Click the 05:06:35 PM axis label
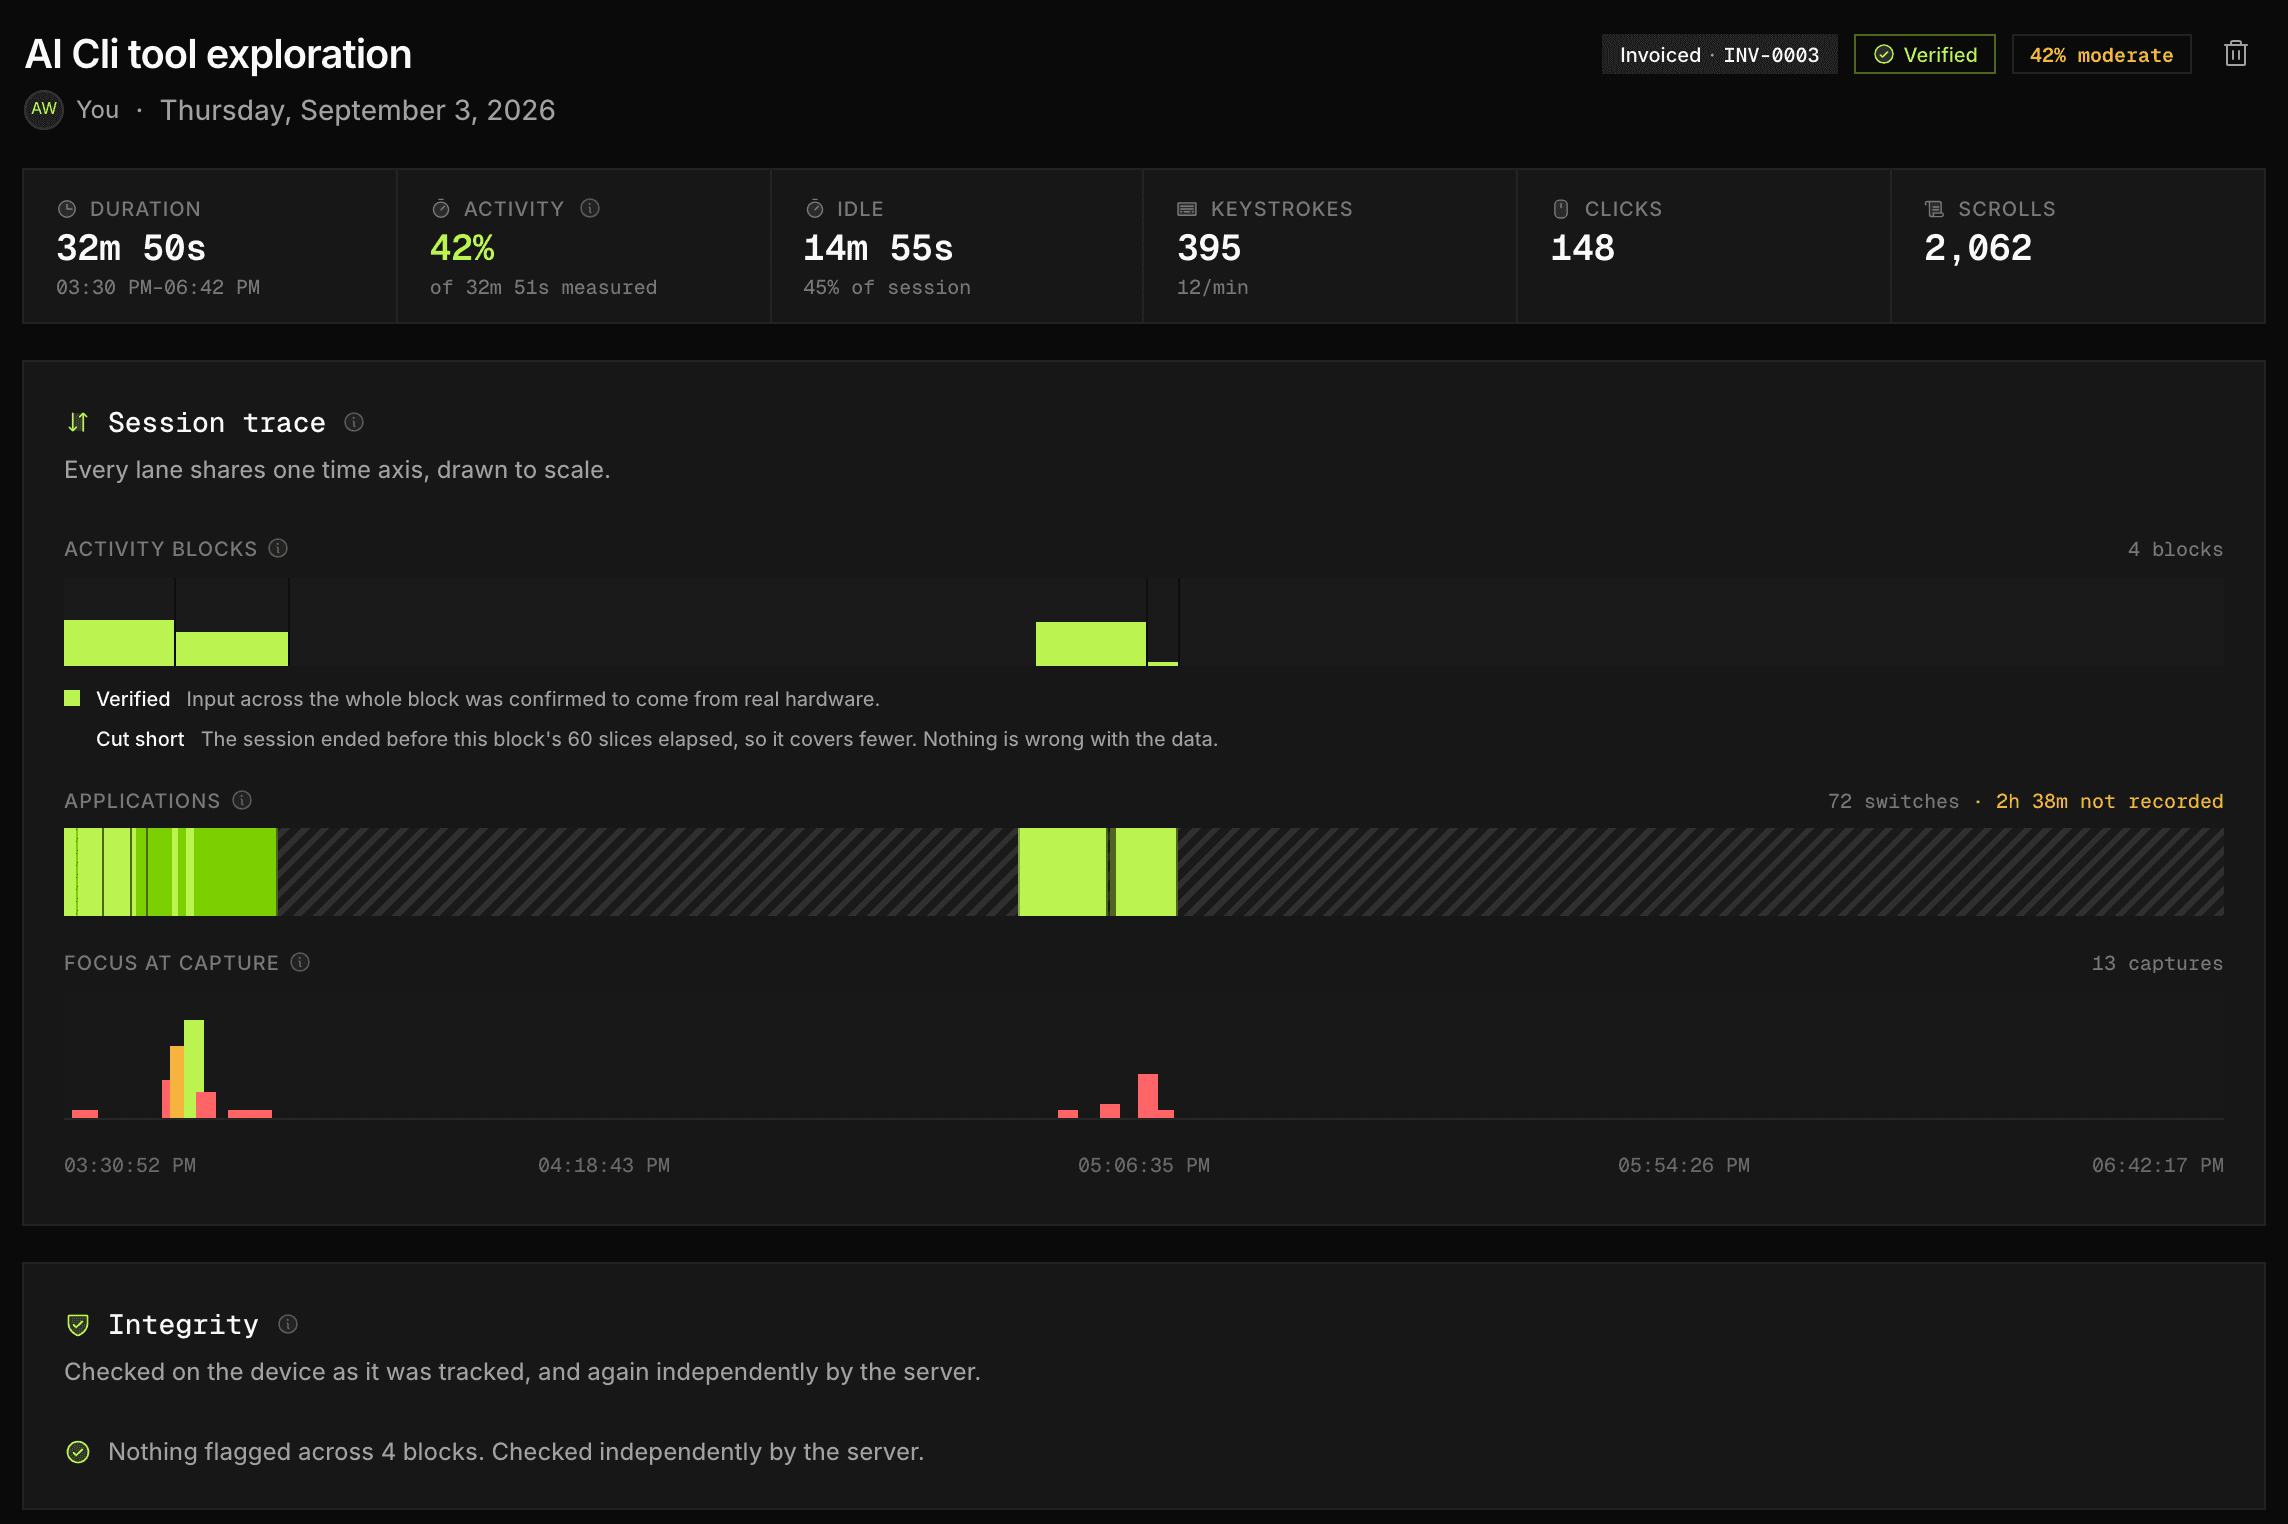 [x=1144, y=1165]
